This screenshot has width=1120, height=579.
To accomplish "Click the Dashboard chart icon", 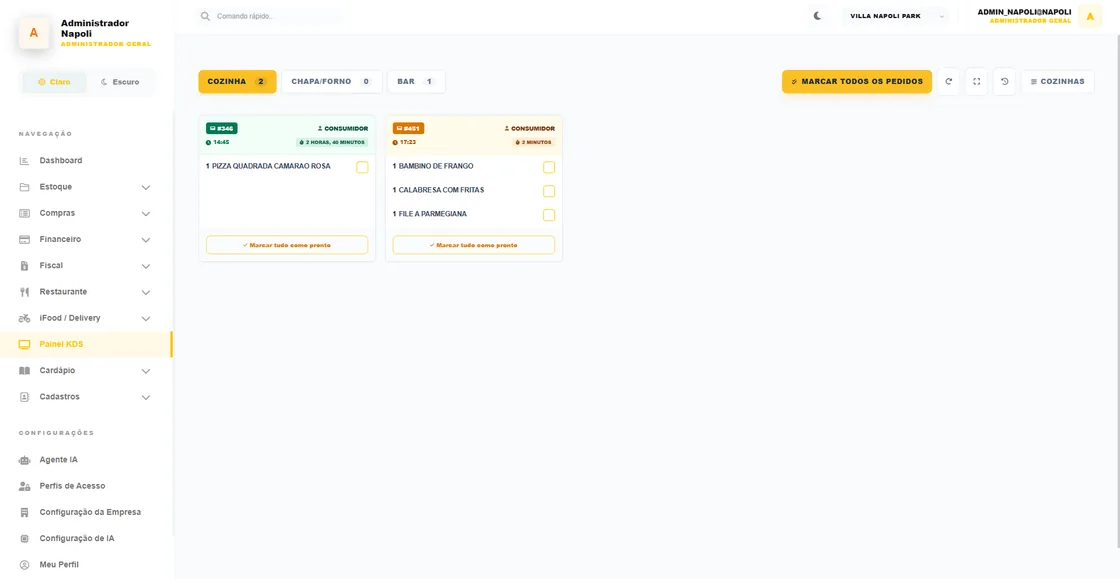I will (x=24, y=161).
